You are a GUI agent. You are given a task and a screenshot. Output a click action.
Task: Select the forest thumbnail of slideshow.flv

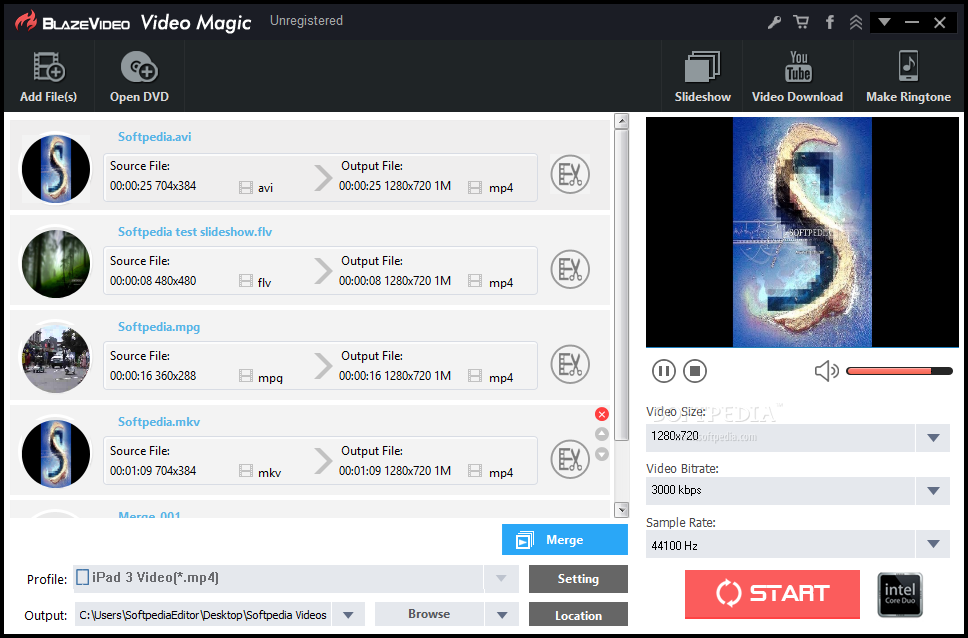(56, 264)
